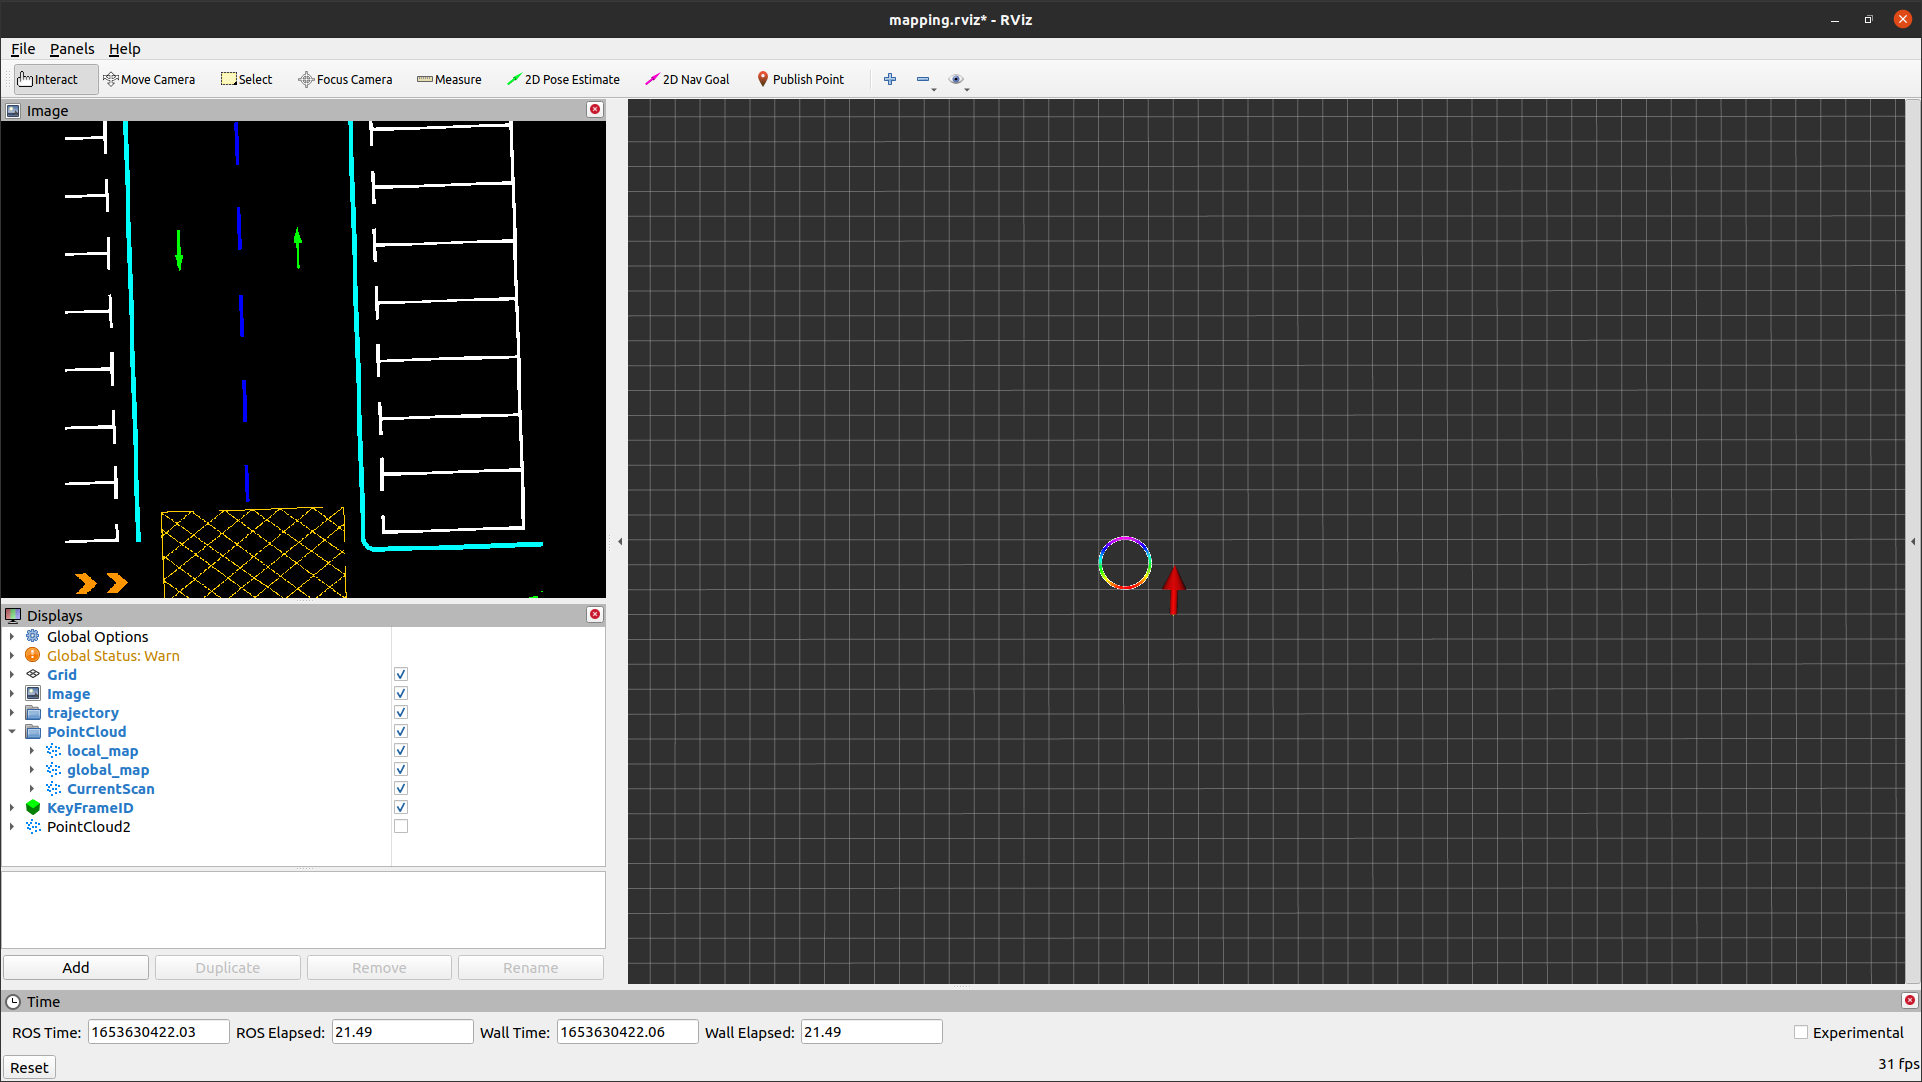
Task: Select the Interact tool in toolbar
Action: coord(49,79)
